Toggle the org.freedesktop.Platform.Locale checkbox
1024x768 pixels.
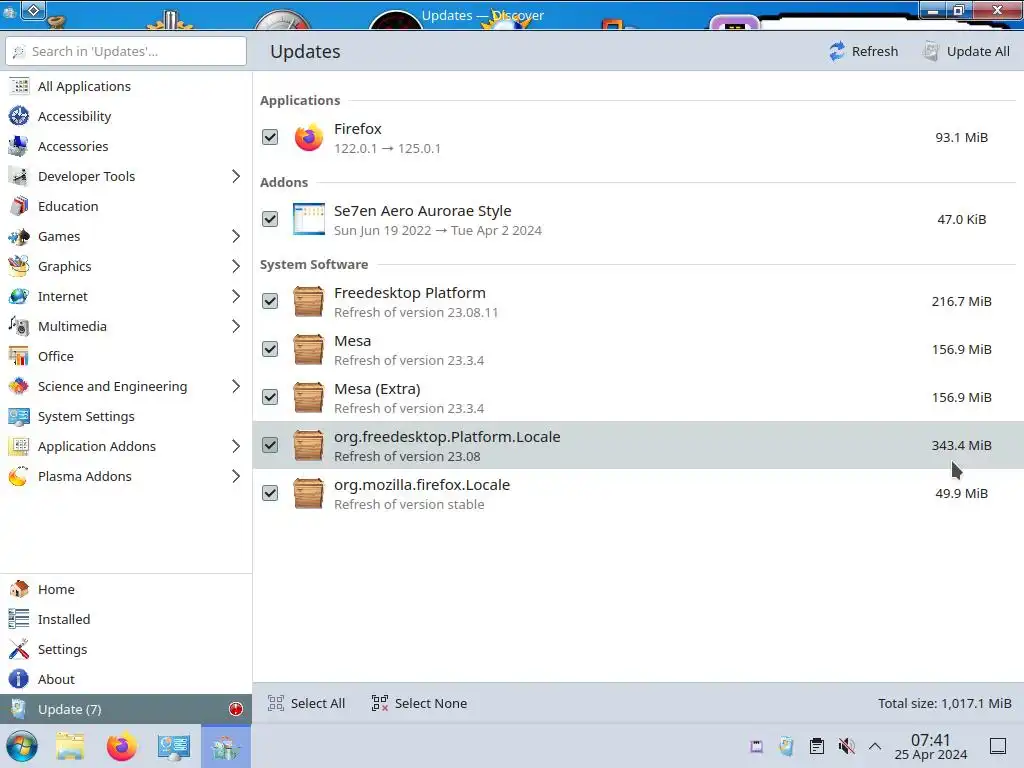[270, 445]
